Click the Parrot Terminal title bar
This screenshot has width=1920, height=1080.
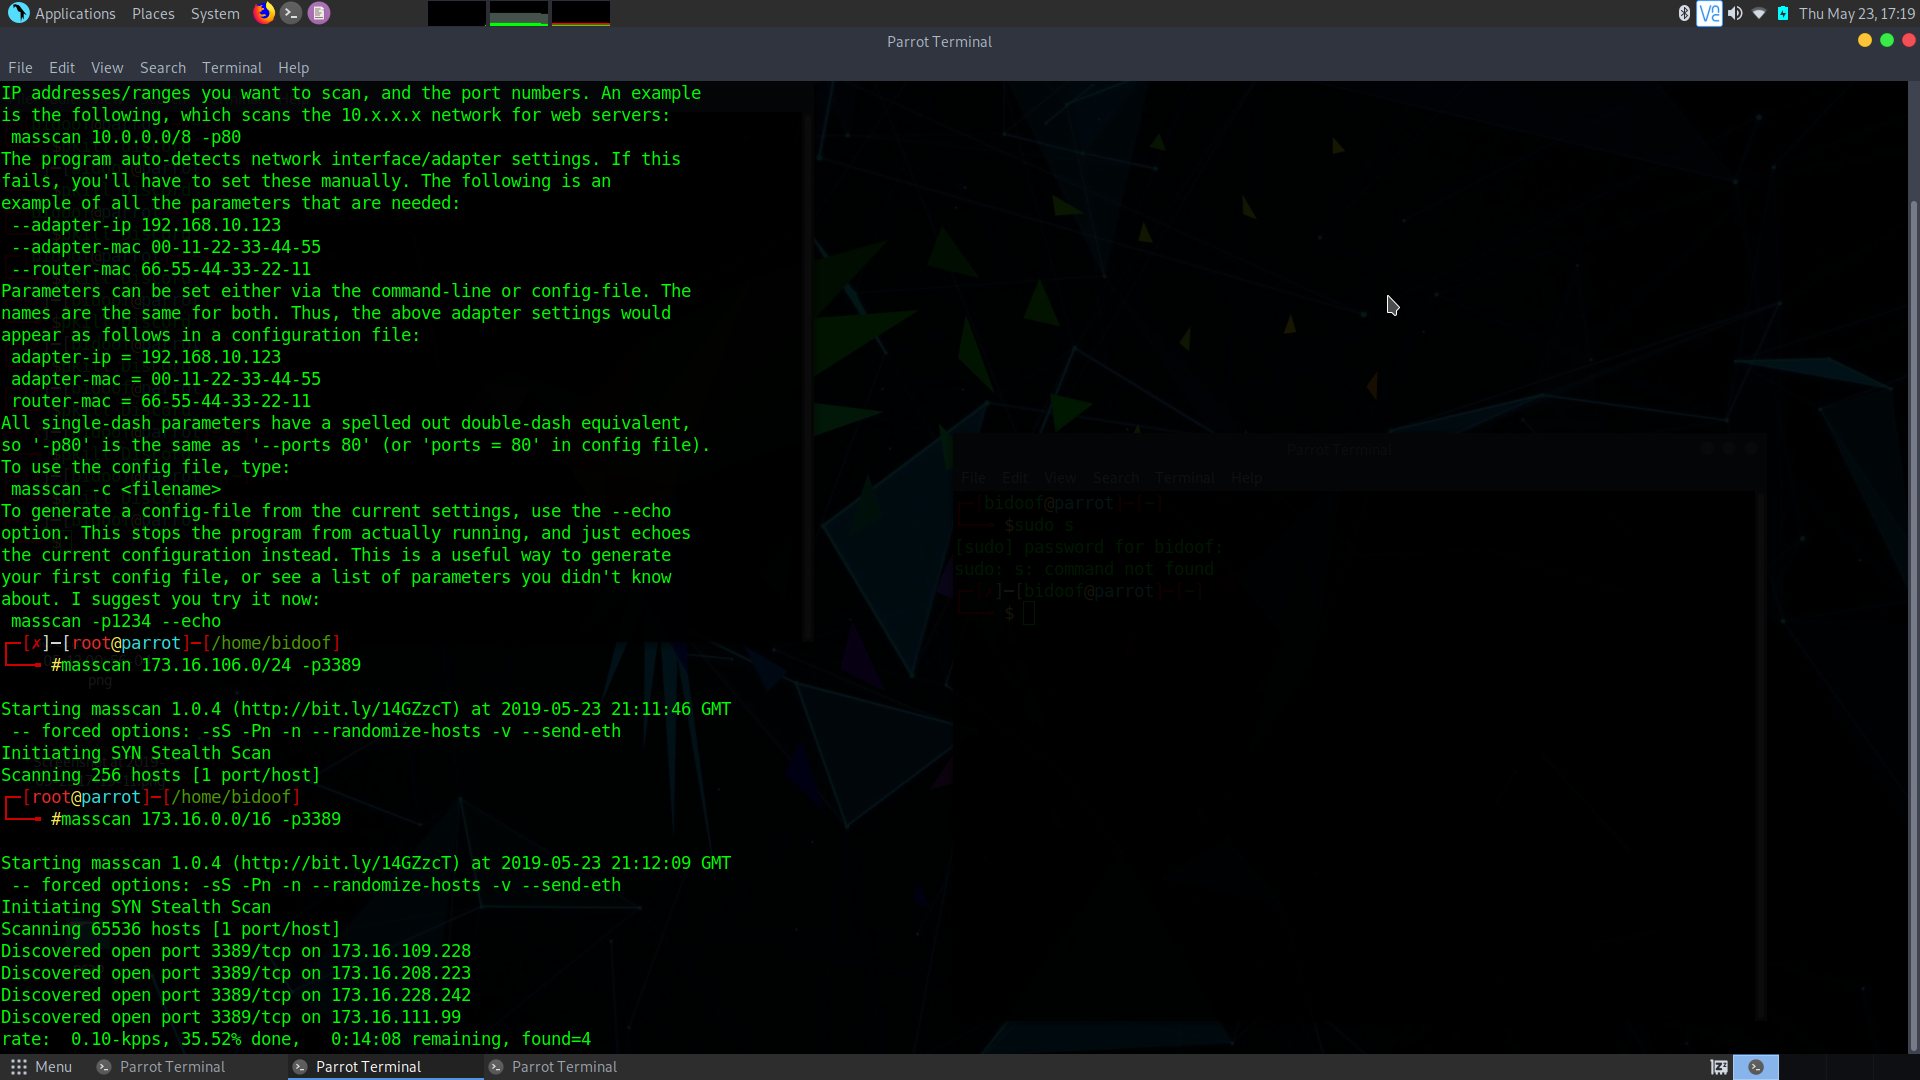(x=939, y=41)
